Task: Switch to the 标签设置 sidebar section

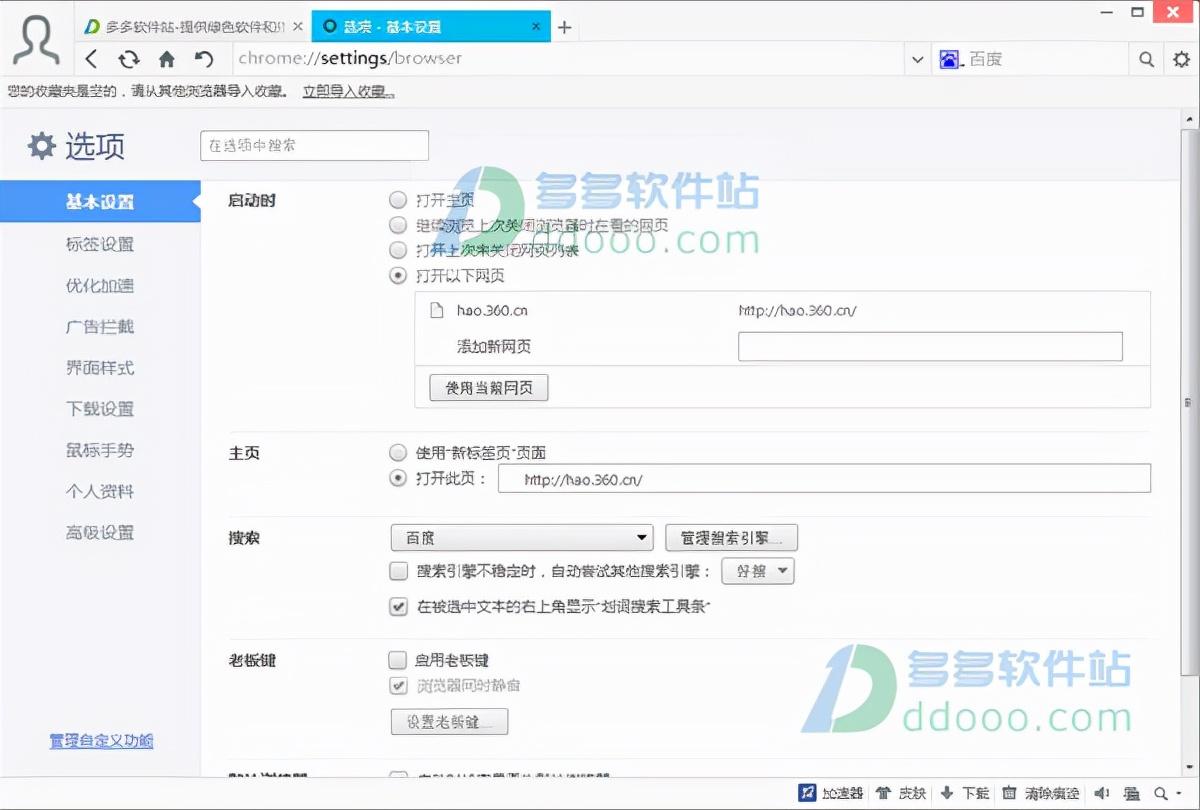Action: point(99,243)
